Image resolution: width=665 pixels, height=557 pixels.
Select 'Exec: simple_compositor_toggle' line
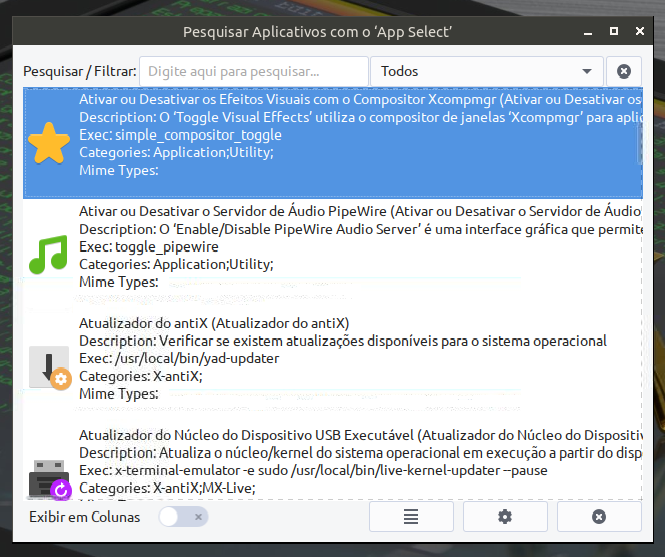[180, 135]
